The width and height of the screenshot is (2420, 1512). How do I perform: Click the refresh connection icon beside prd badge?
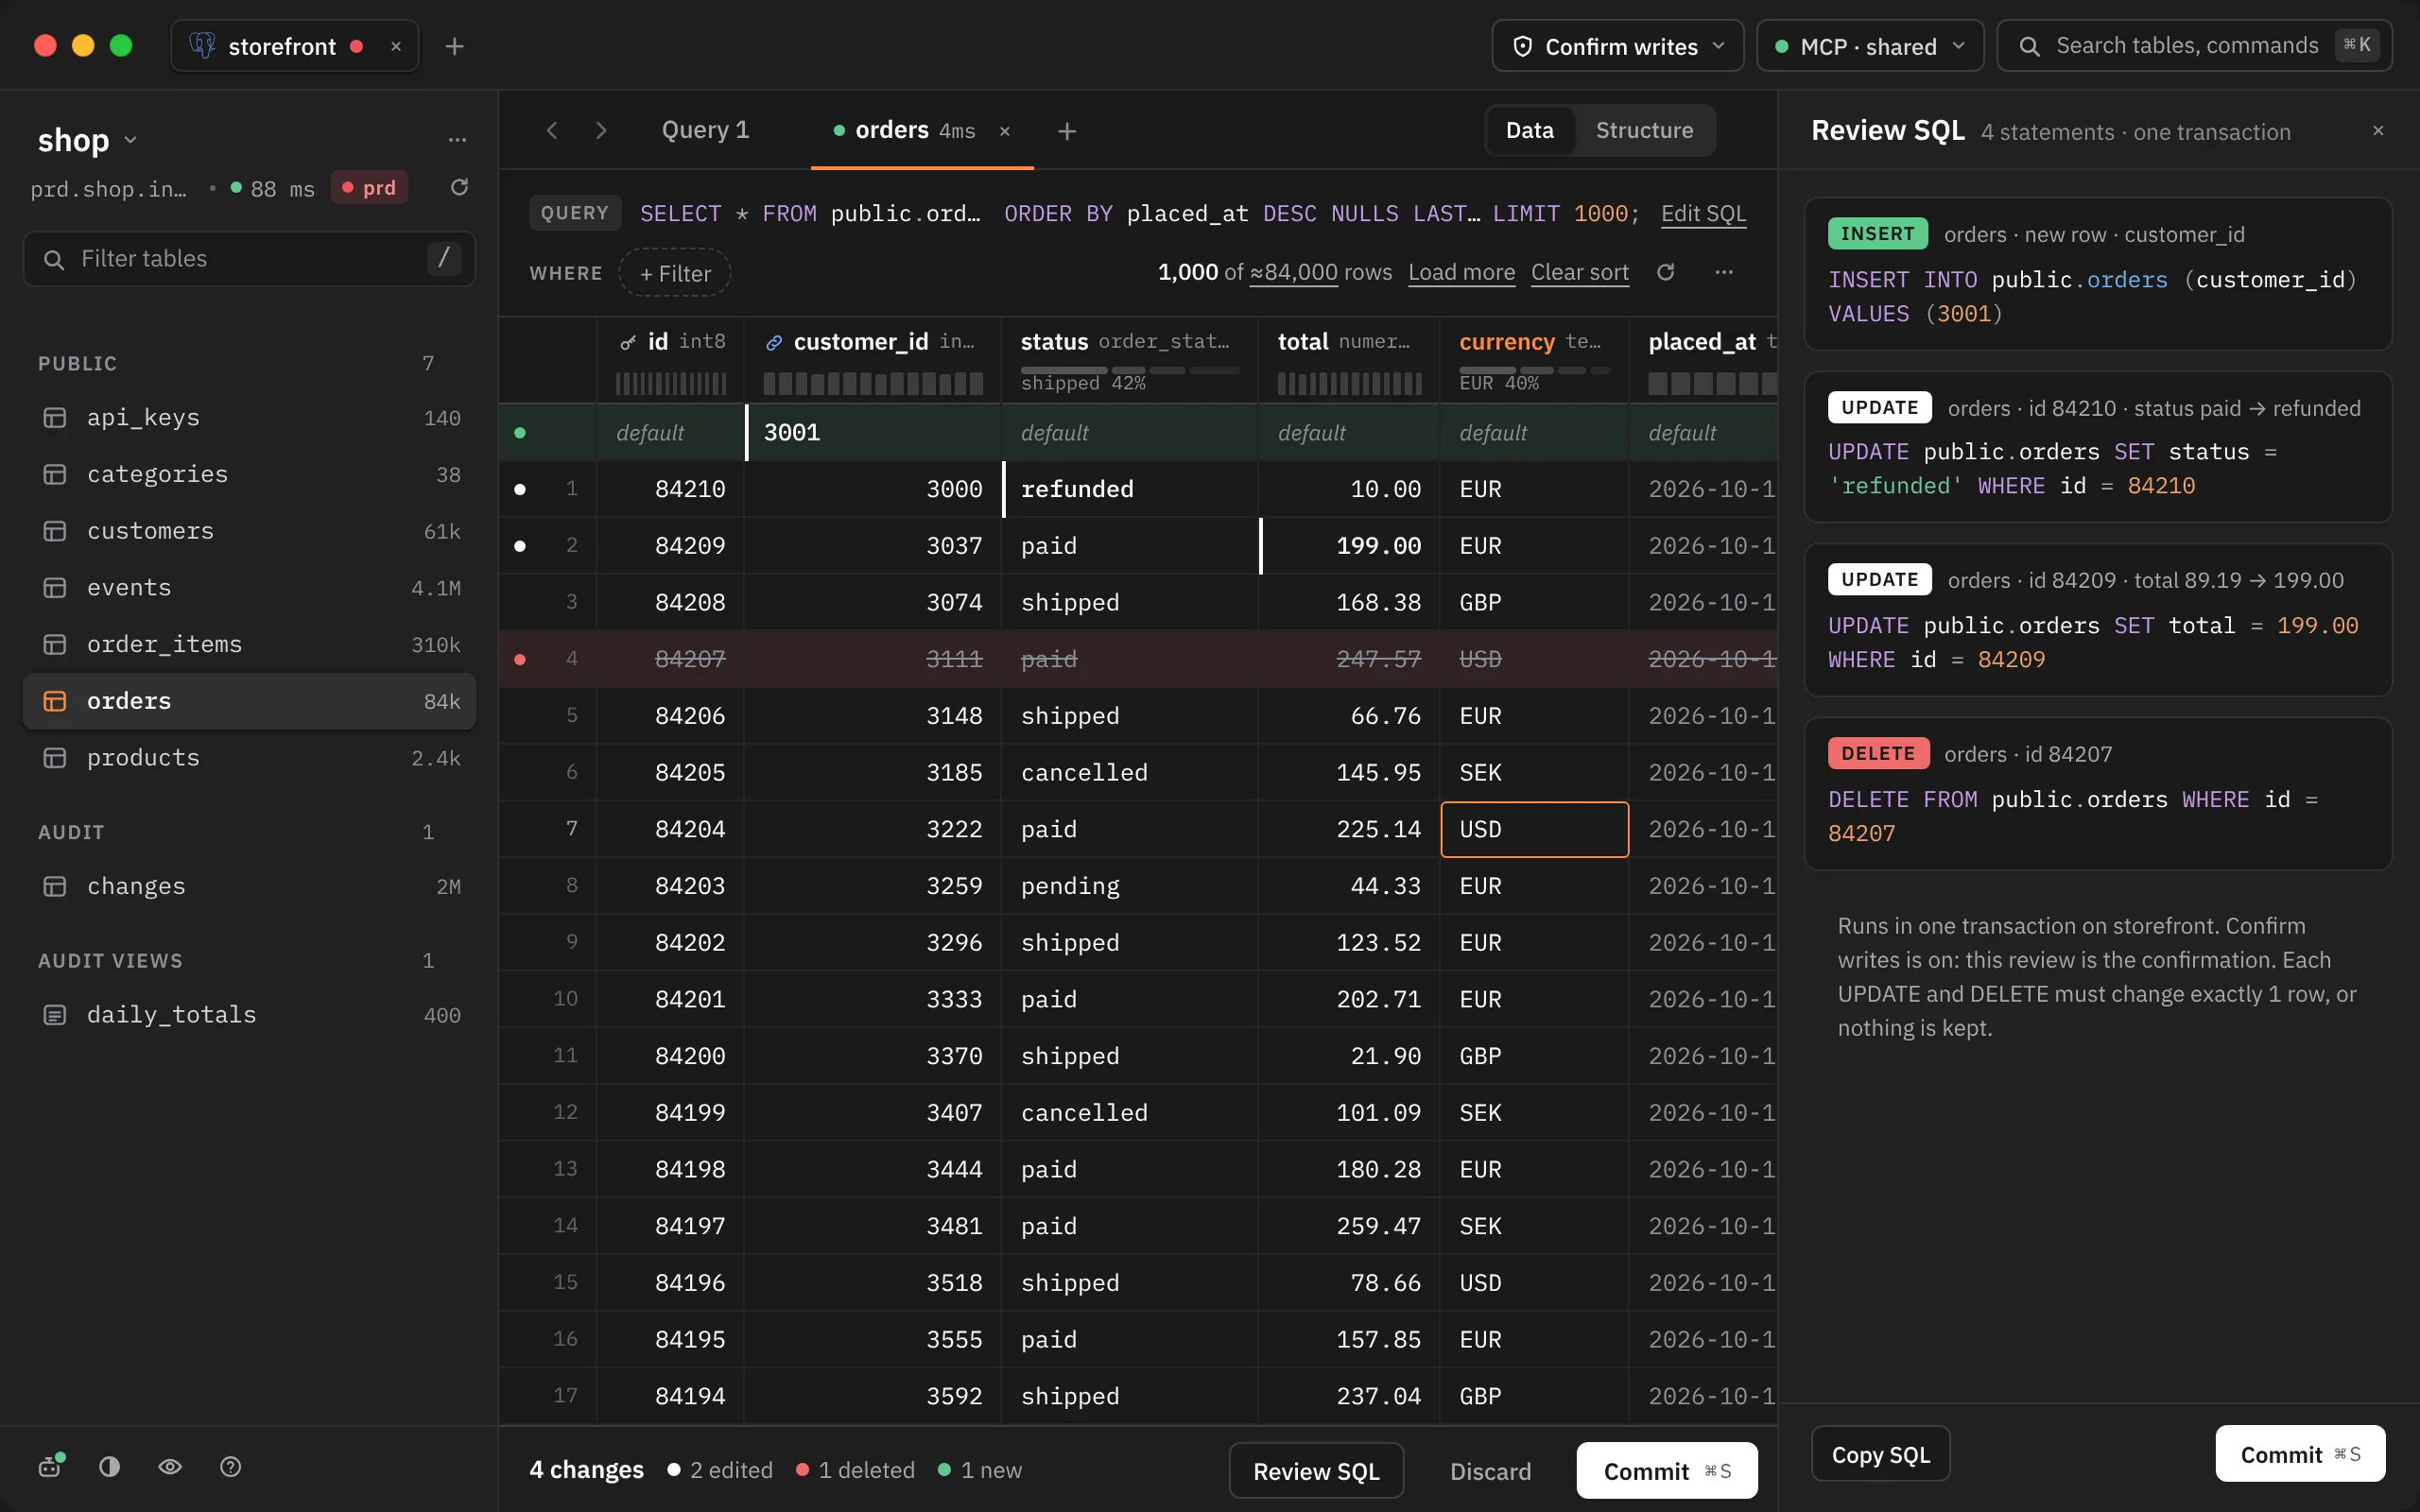click(459, 187)
